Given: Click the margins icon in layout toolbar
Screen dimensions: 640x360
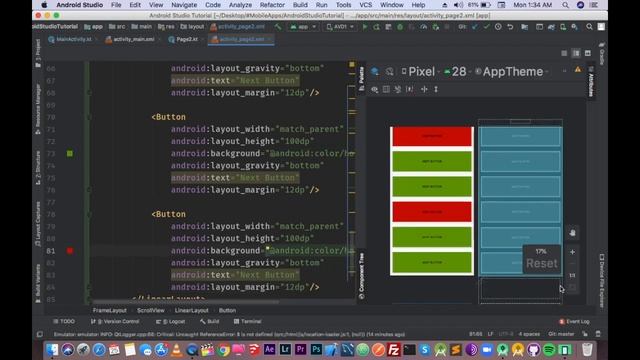Looking at the screenshot, I should [x=409, y=89].
